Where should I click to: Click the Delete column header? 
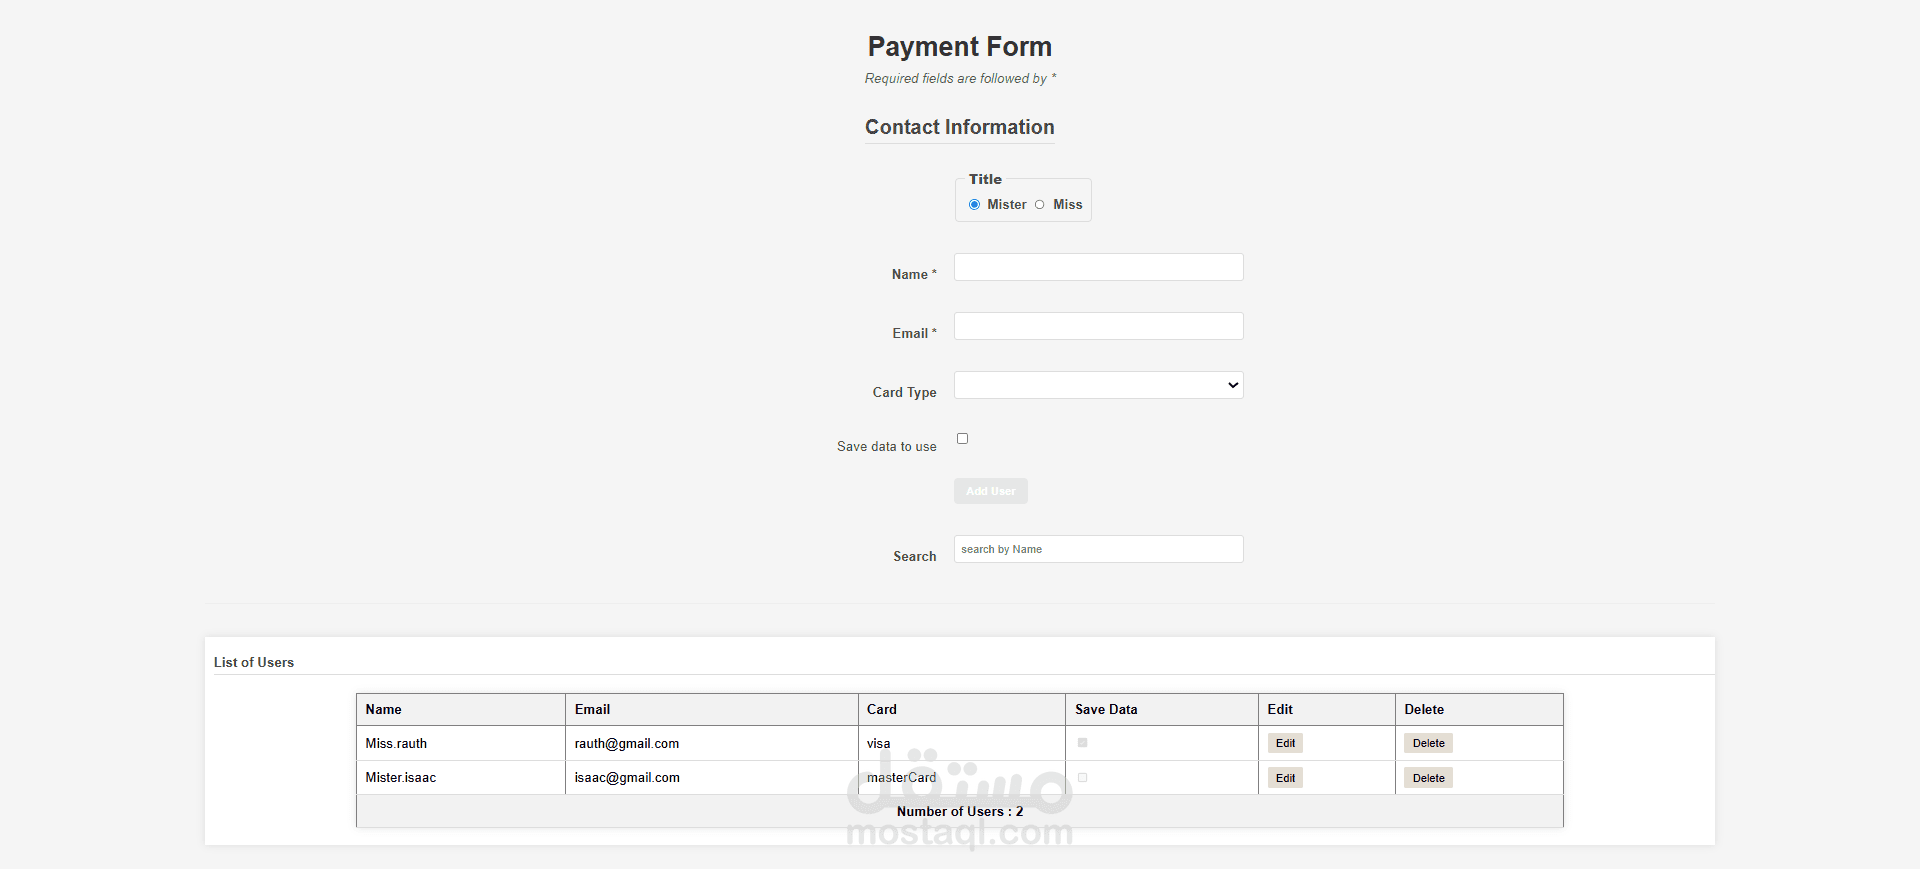1479,709
